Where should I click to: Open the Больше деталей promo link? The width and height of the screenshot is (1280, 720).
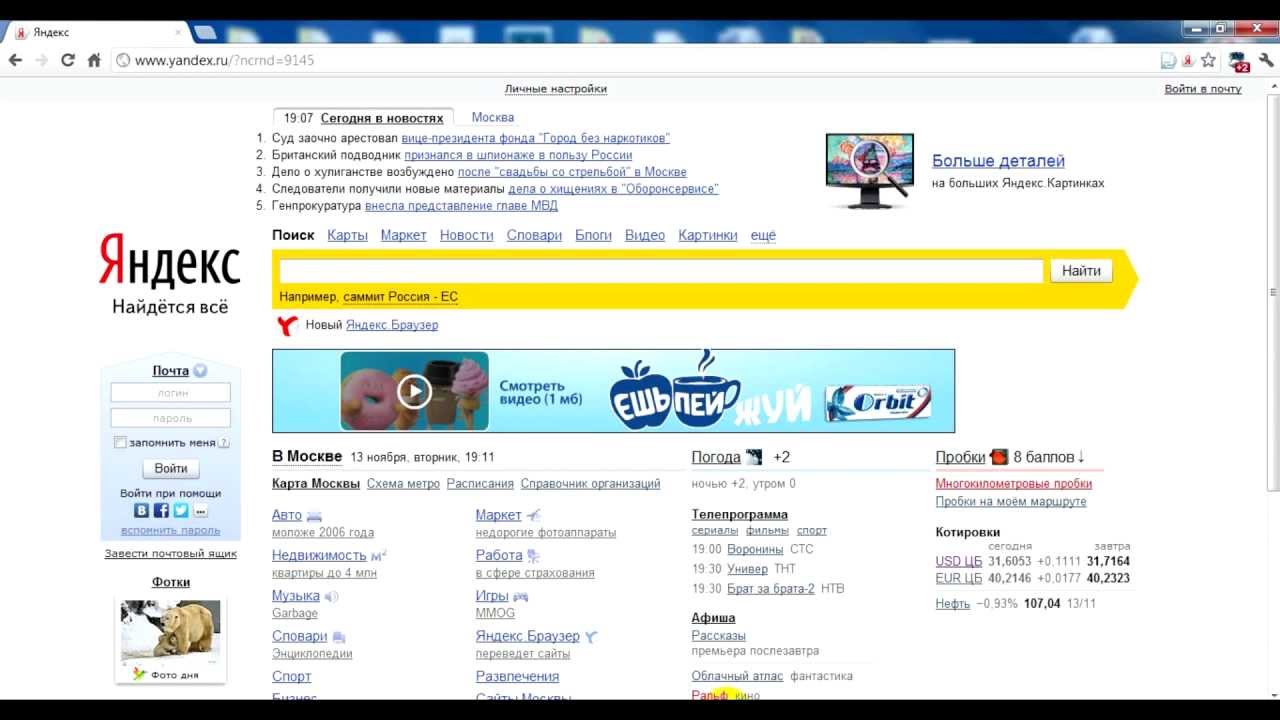pos(998,161)
